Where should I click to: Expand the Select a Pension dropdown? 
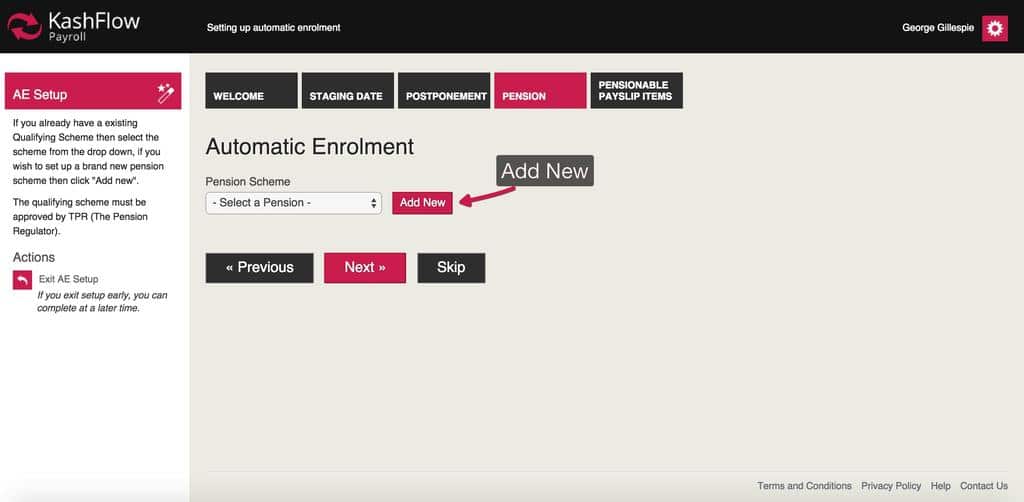point(293,203)
